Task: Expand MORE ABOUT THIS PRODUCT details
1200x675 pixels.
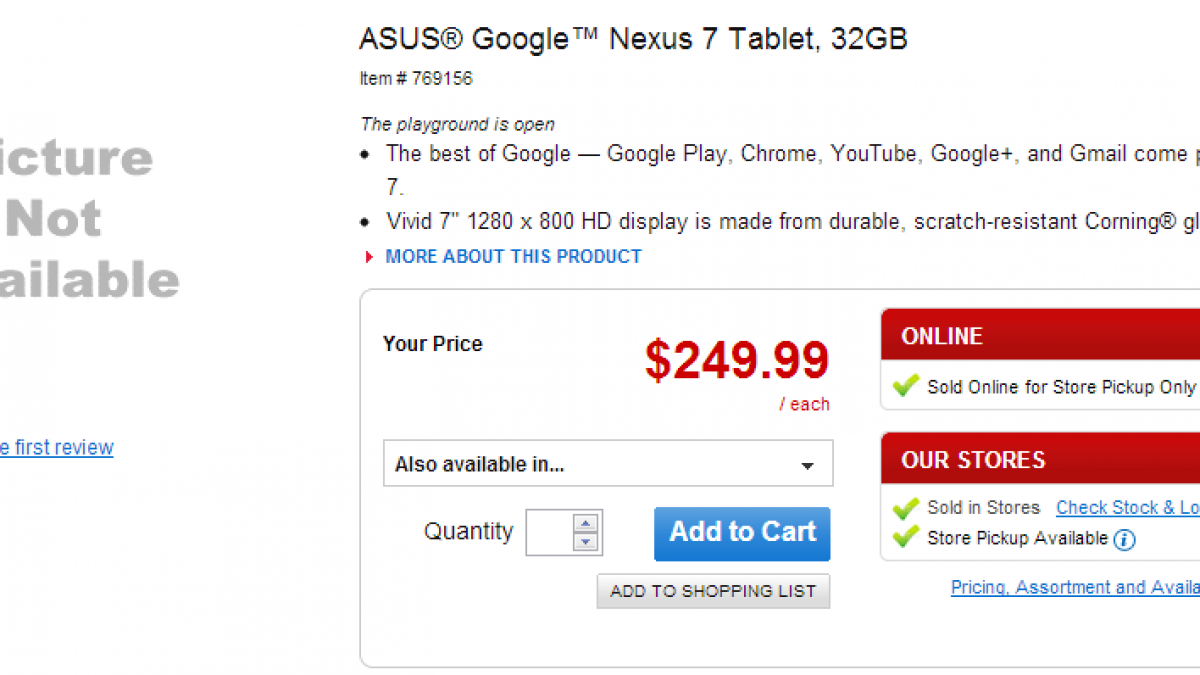Action: [x=513, y=257]
